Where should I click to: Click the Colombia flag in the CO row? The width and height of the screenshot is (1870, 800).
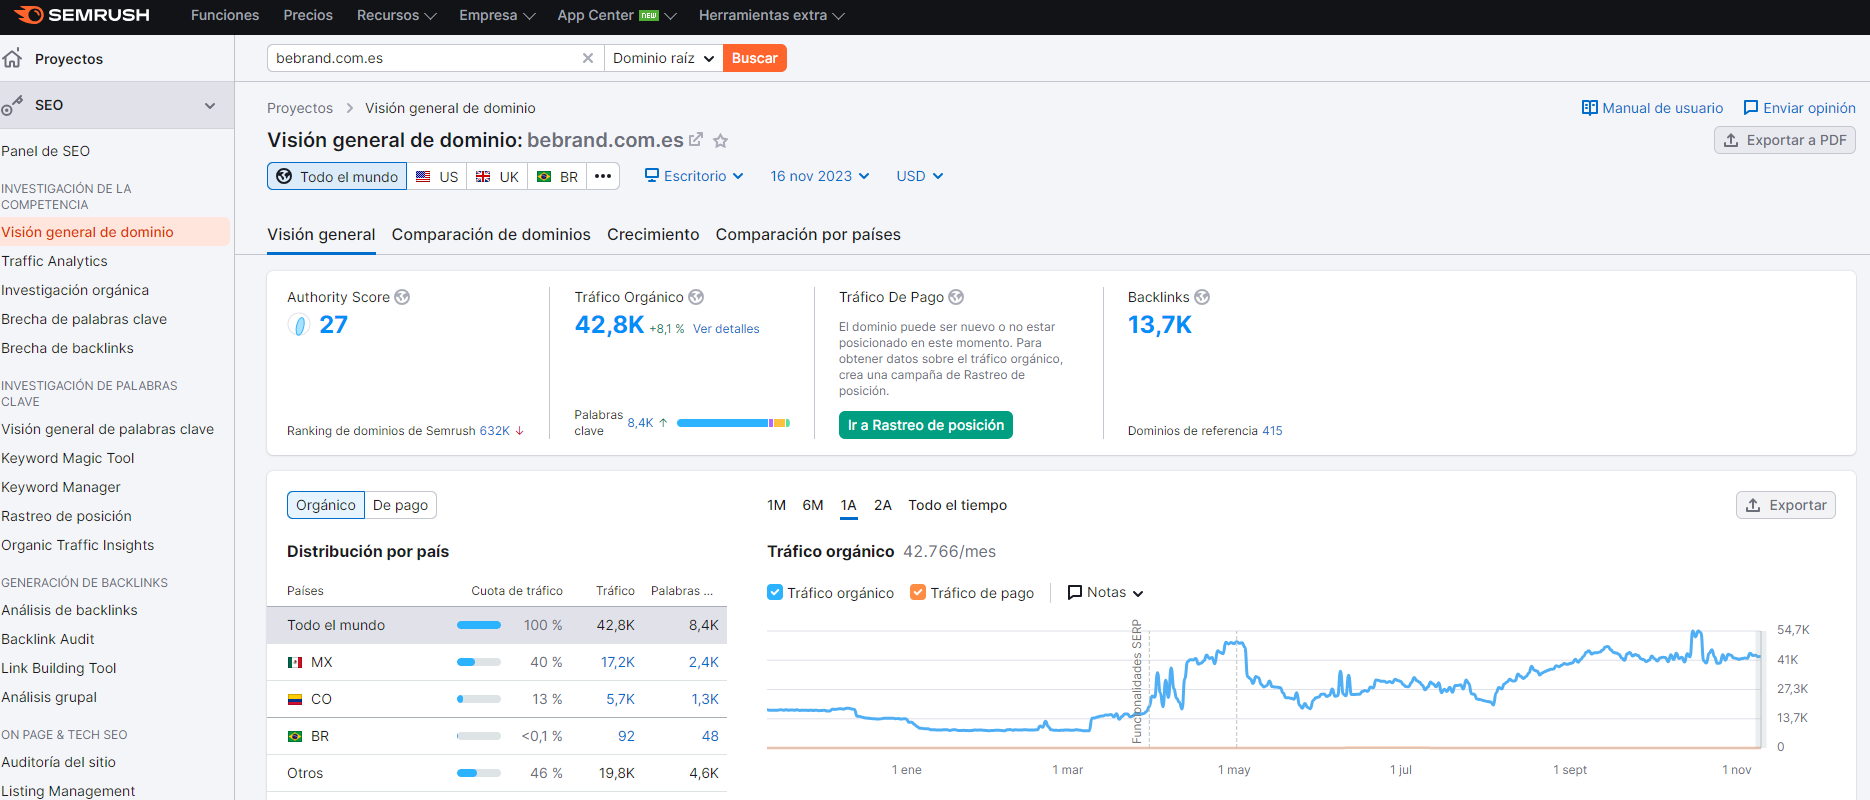click(295, 699)
